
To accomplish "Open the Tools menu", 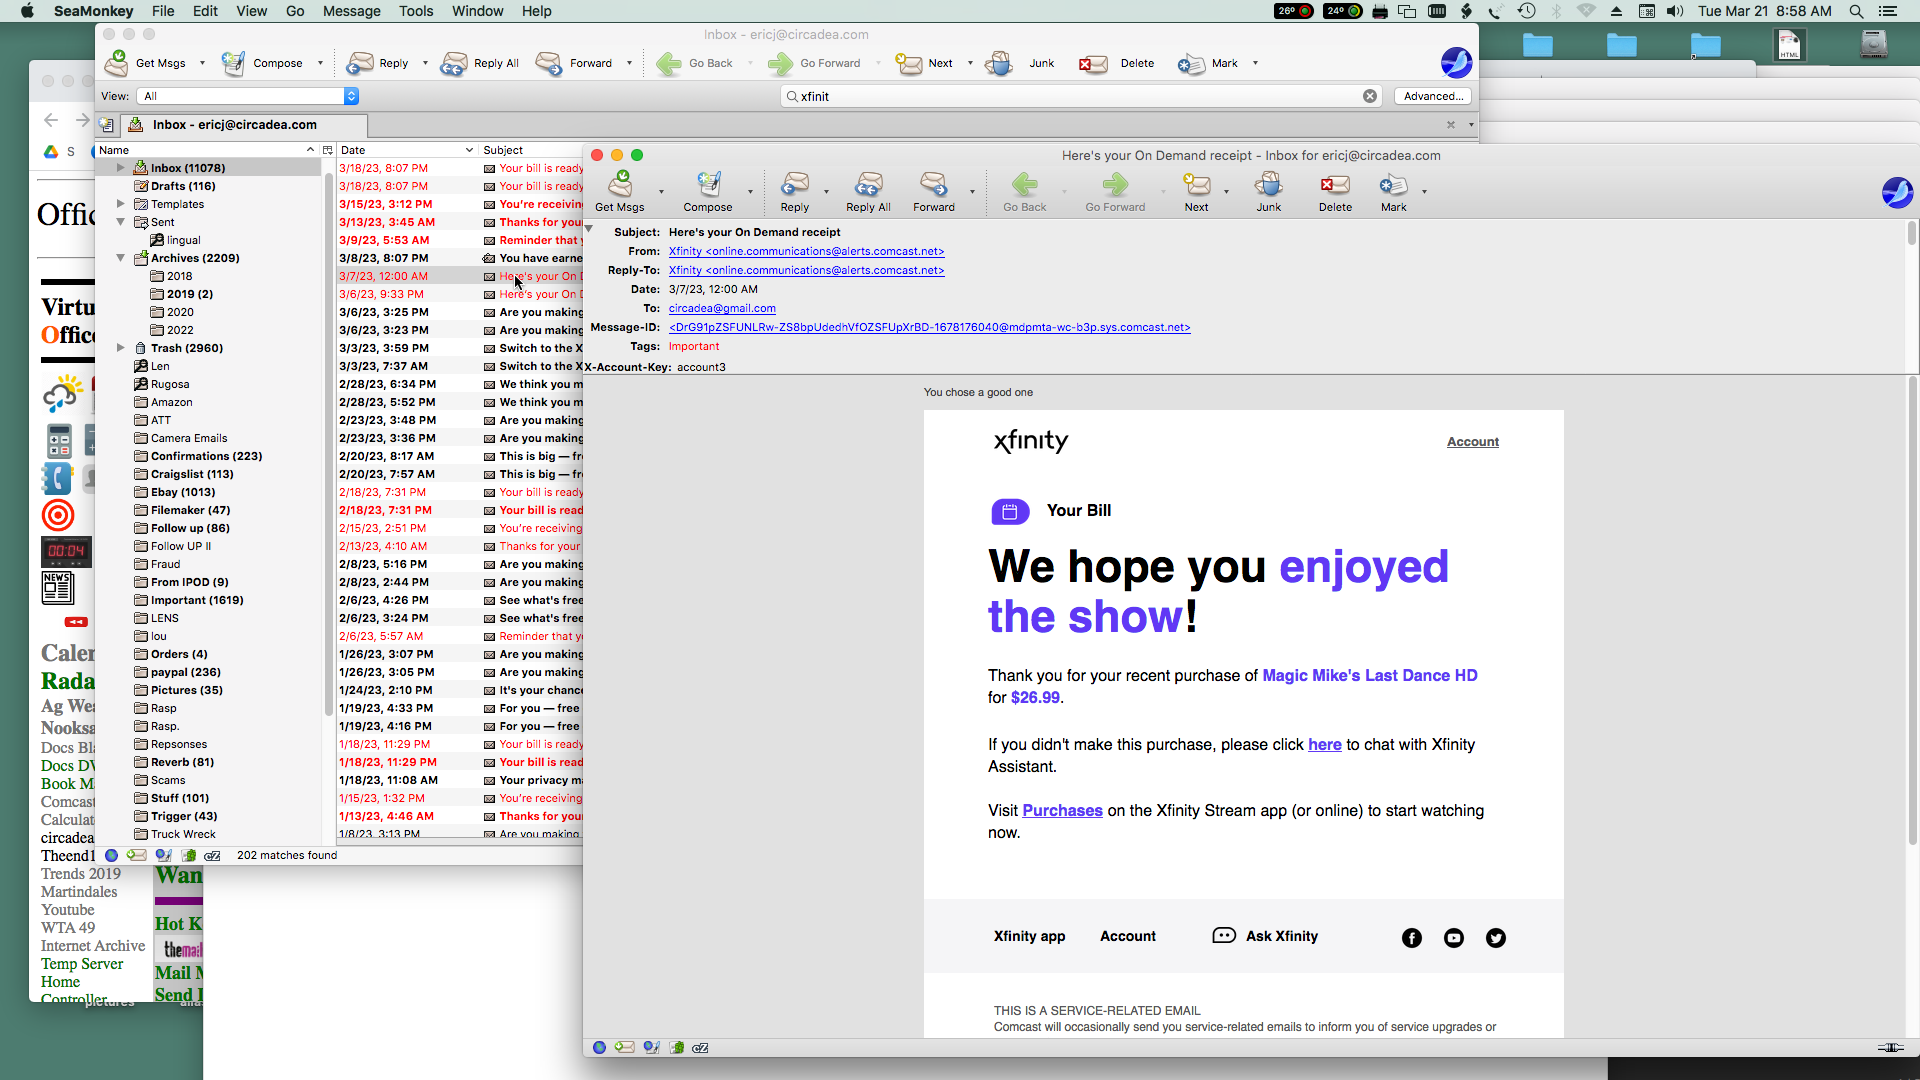I will point(415,11).
